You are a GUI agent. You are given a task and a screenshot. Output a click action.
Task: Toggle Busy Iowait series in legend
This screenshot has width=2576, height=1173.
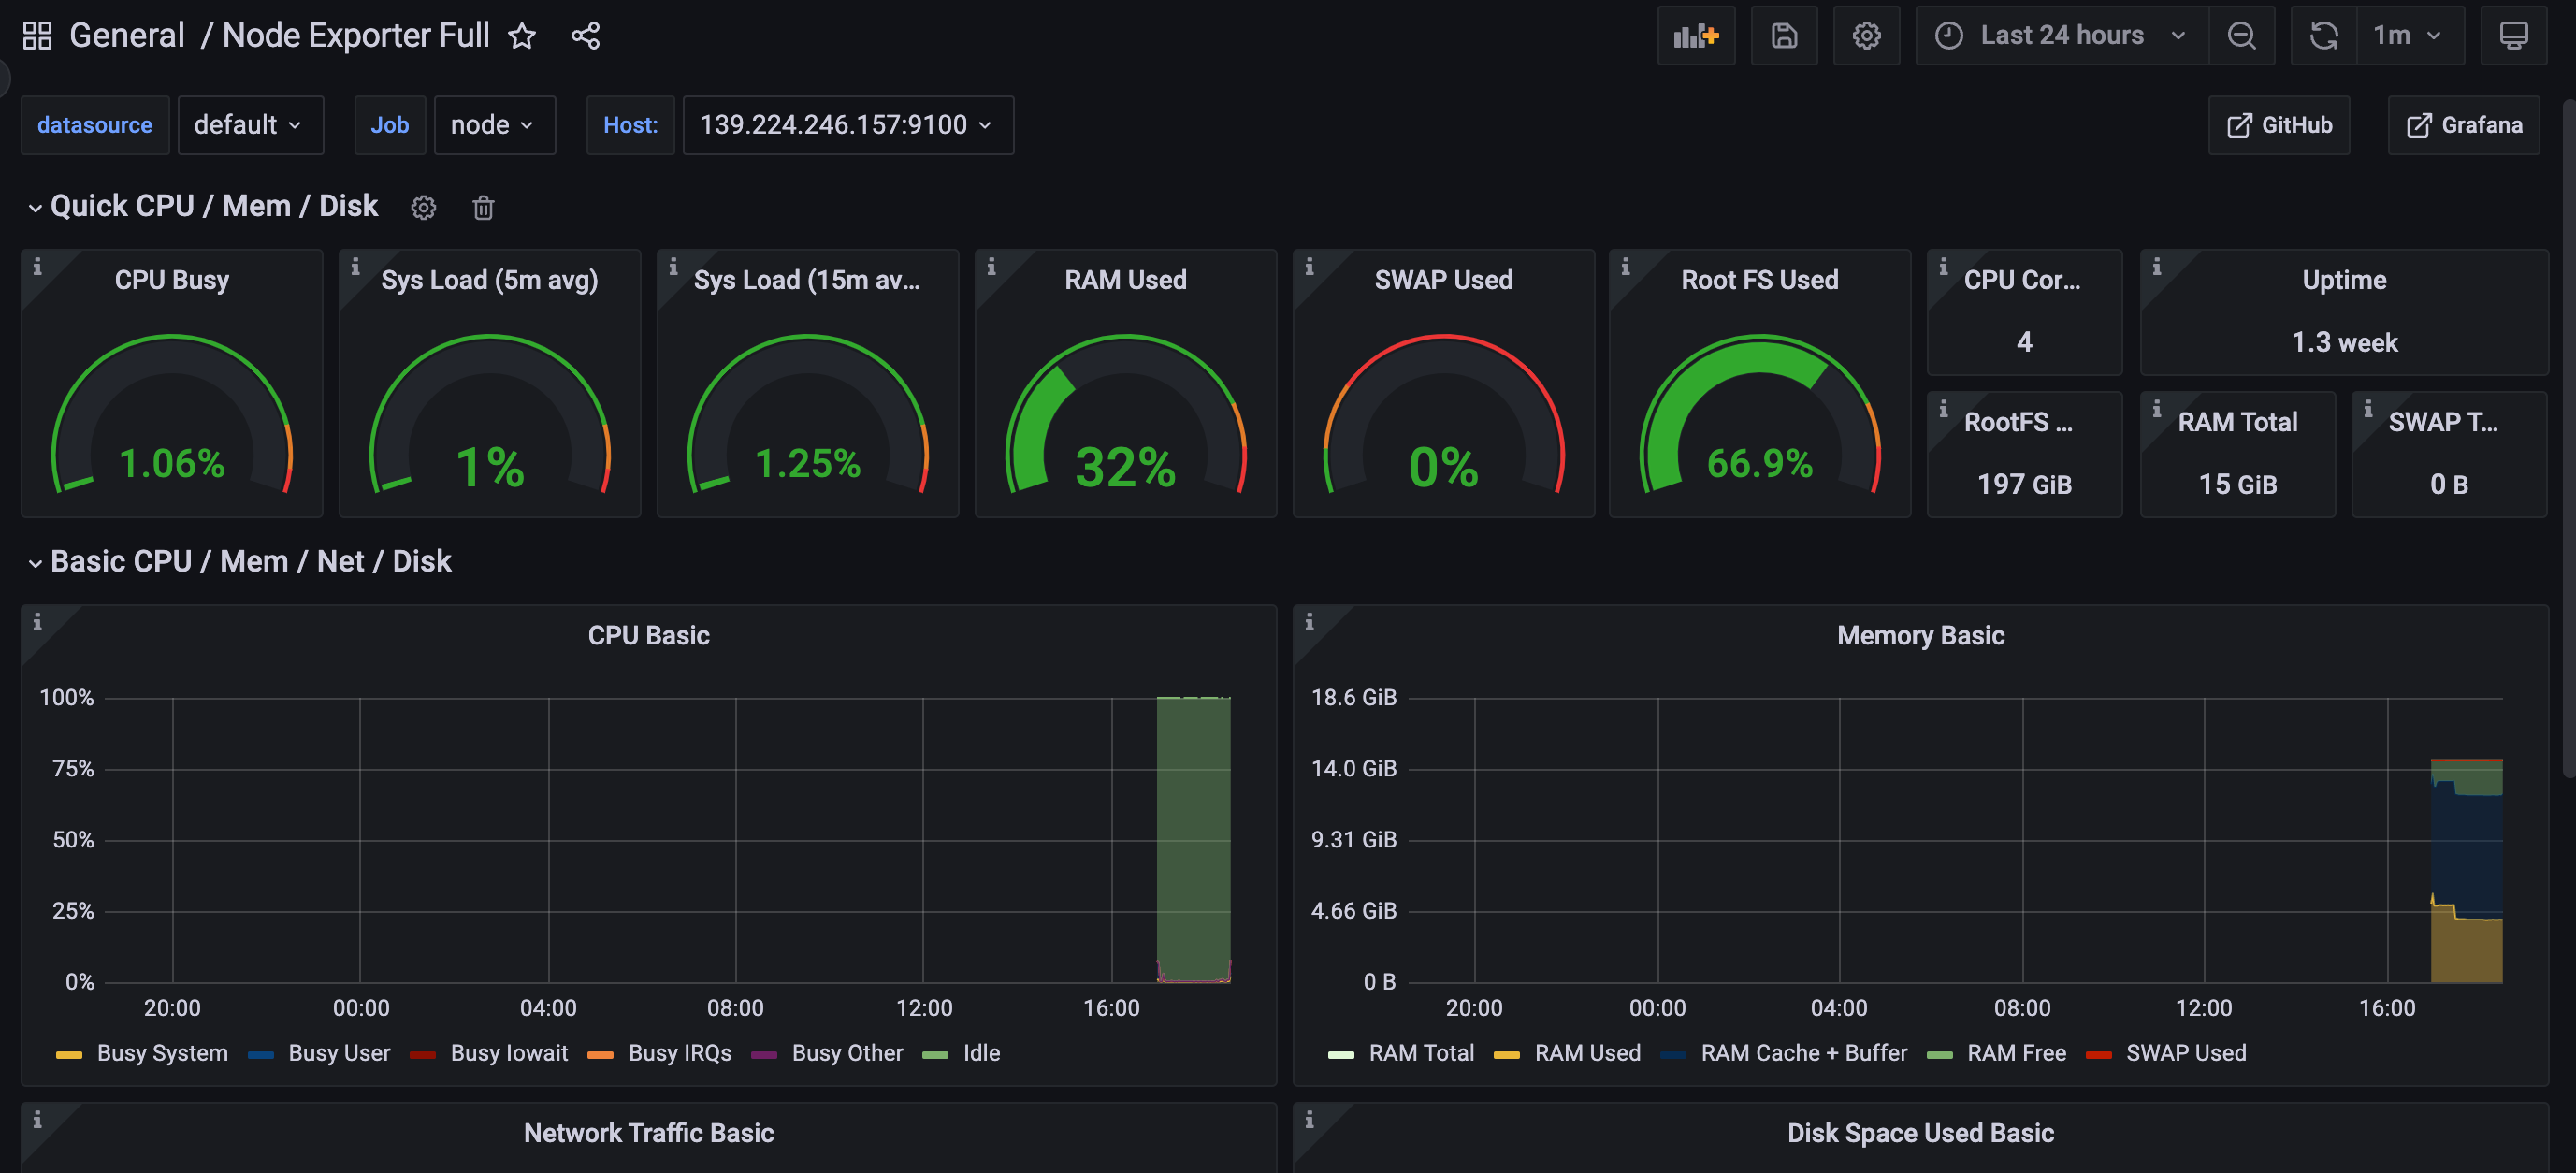pyautogui.click(x=508, y=1053)
